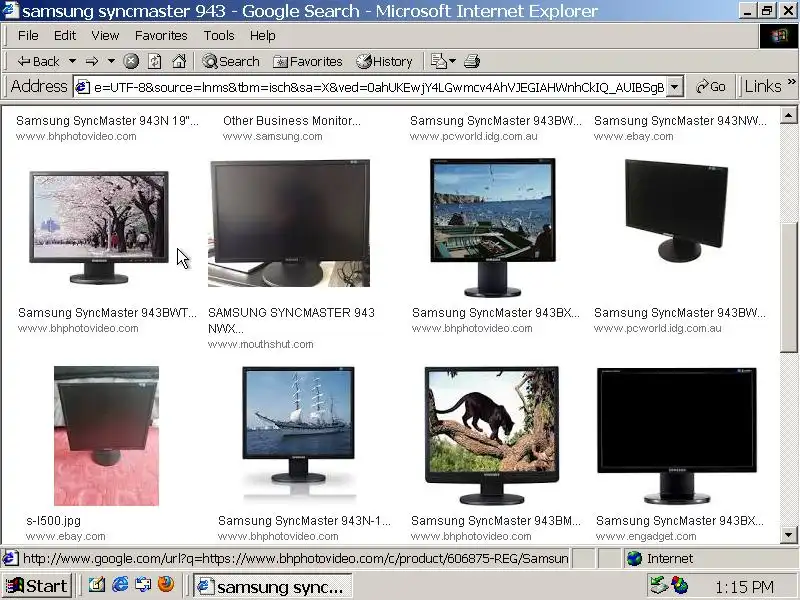The image size is (800, 600).
Task: Expand the Links toolbar chevron
Action: tap(791, 81)
